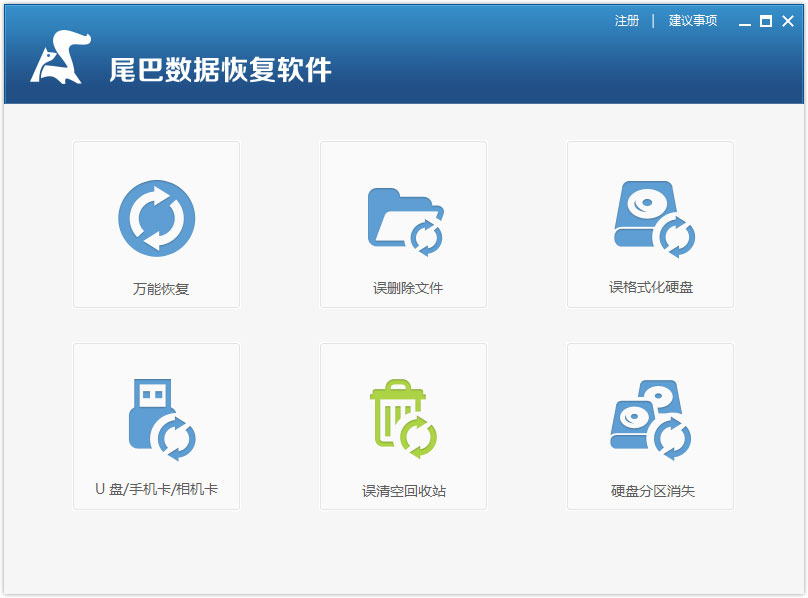Click the 万能恢复 circular arrows icon
The width and height of the screenshot is (808, 598).
click(x=156, y=218)
